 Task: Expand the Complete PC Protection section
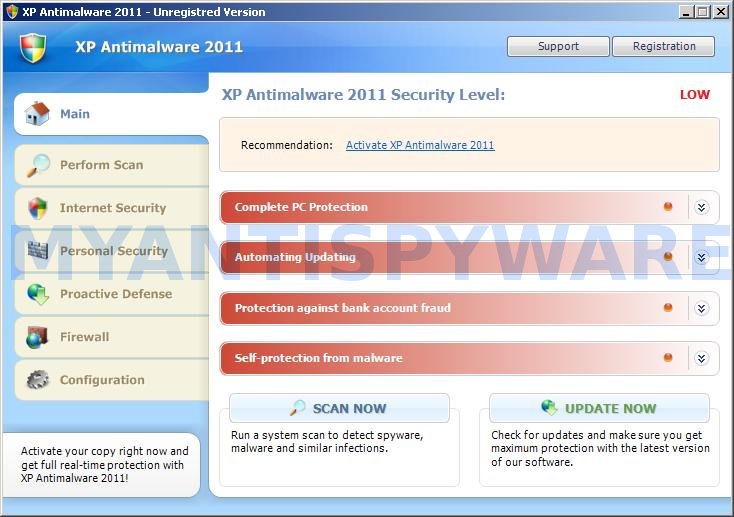coord(701,207)
